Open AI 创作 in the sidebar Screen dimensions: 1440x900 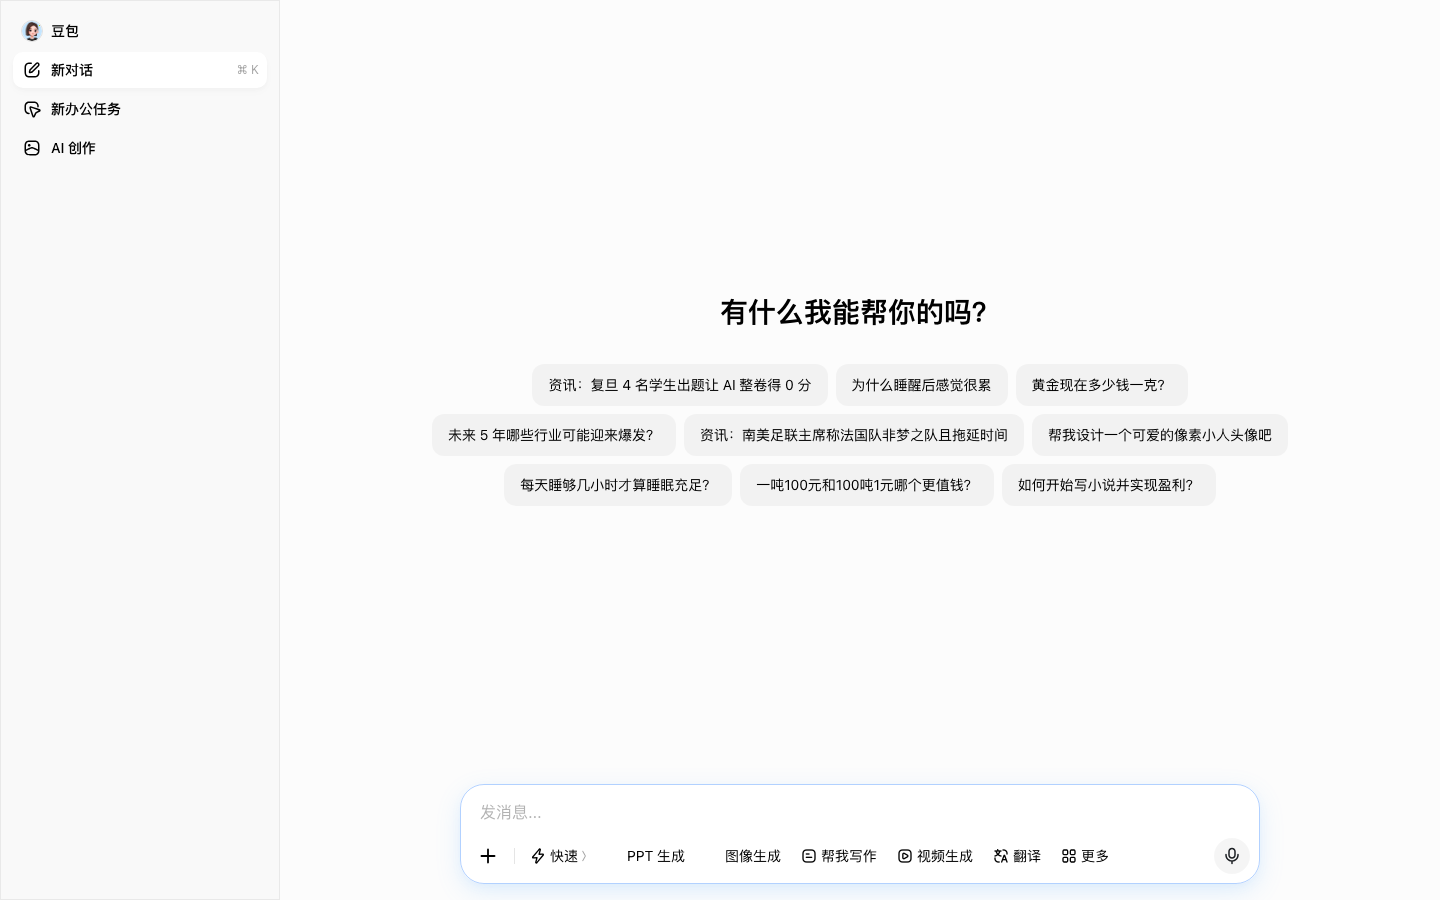coord(140,148)
